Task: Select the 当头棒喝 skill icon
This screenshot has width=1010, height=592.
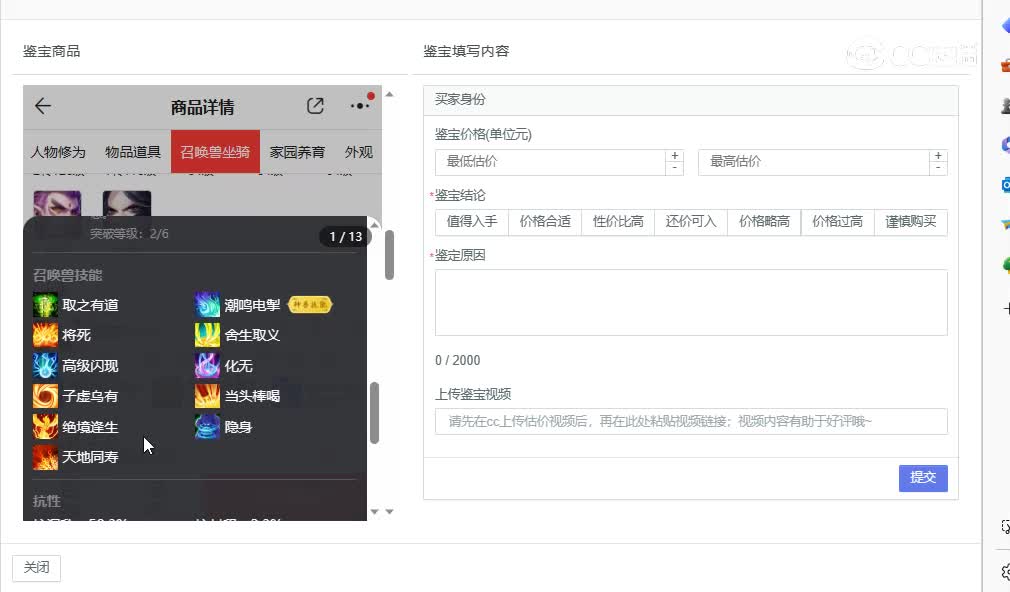Action: [207, 396]
